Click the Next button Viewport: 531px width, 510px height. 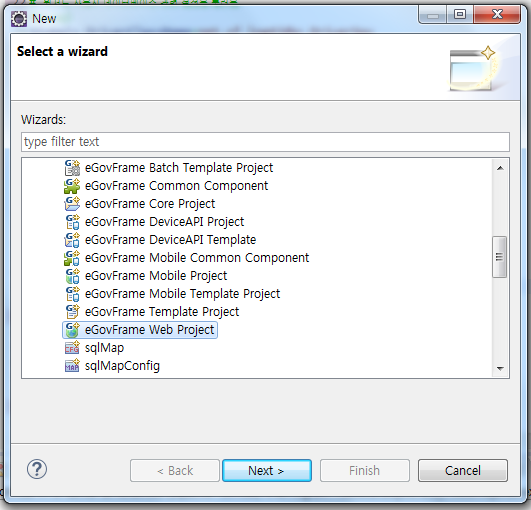click(267, 470)
